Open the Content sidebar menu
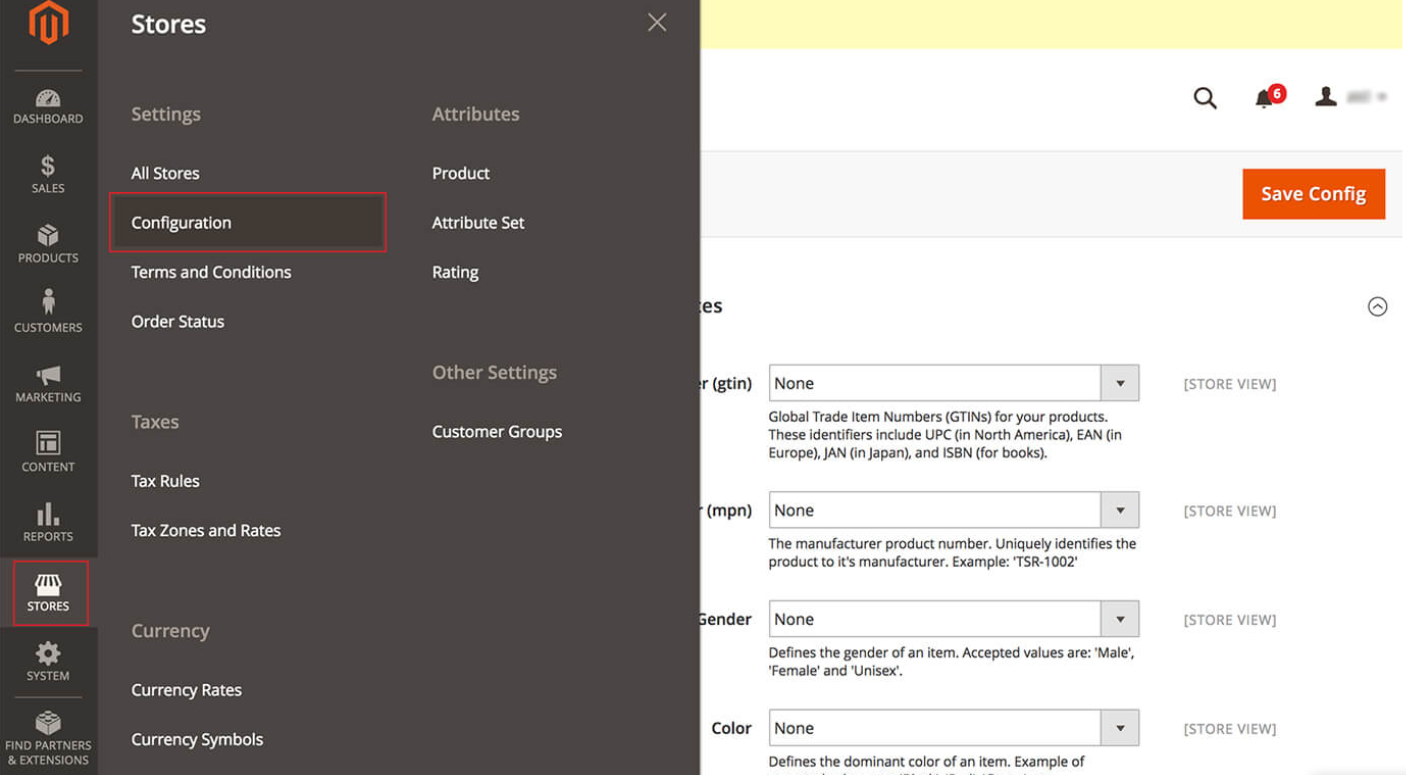Image resolution: width=1406 pixels, height=775 pixels. click(x=48, y=452)
